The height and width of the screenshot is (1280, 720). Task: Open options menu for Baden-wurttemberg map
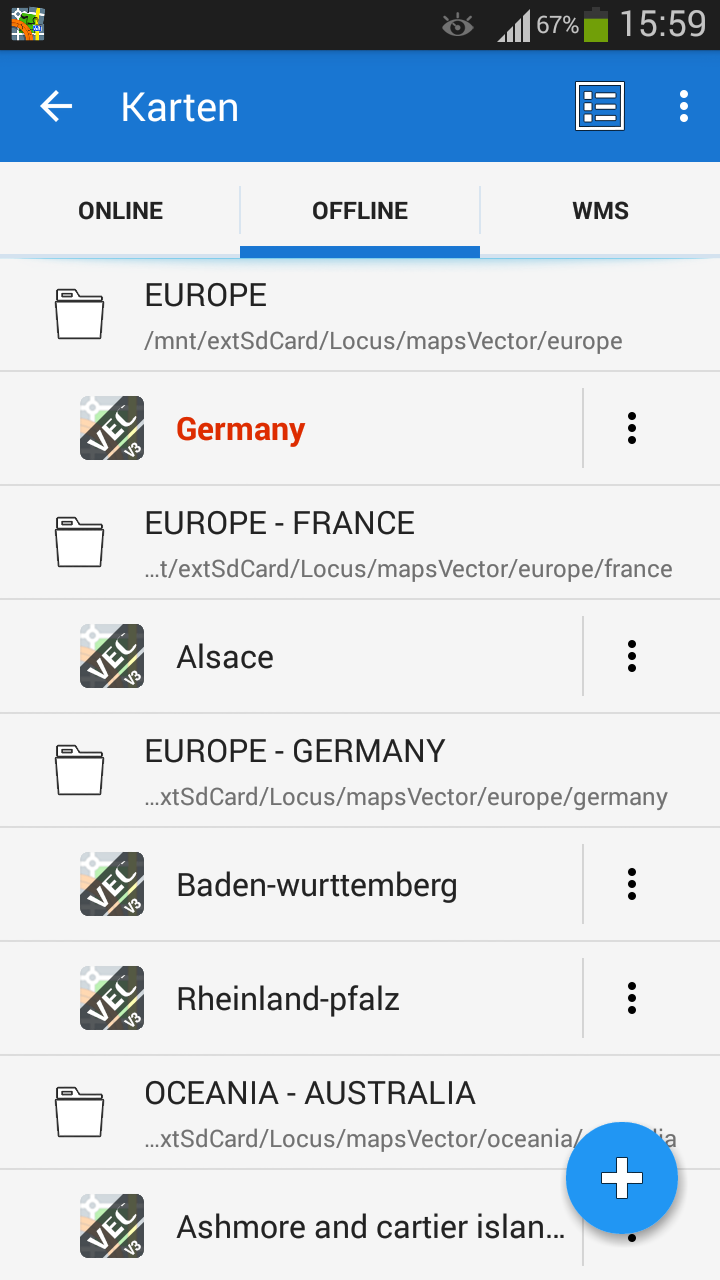[632, 884]
